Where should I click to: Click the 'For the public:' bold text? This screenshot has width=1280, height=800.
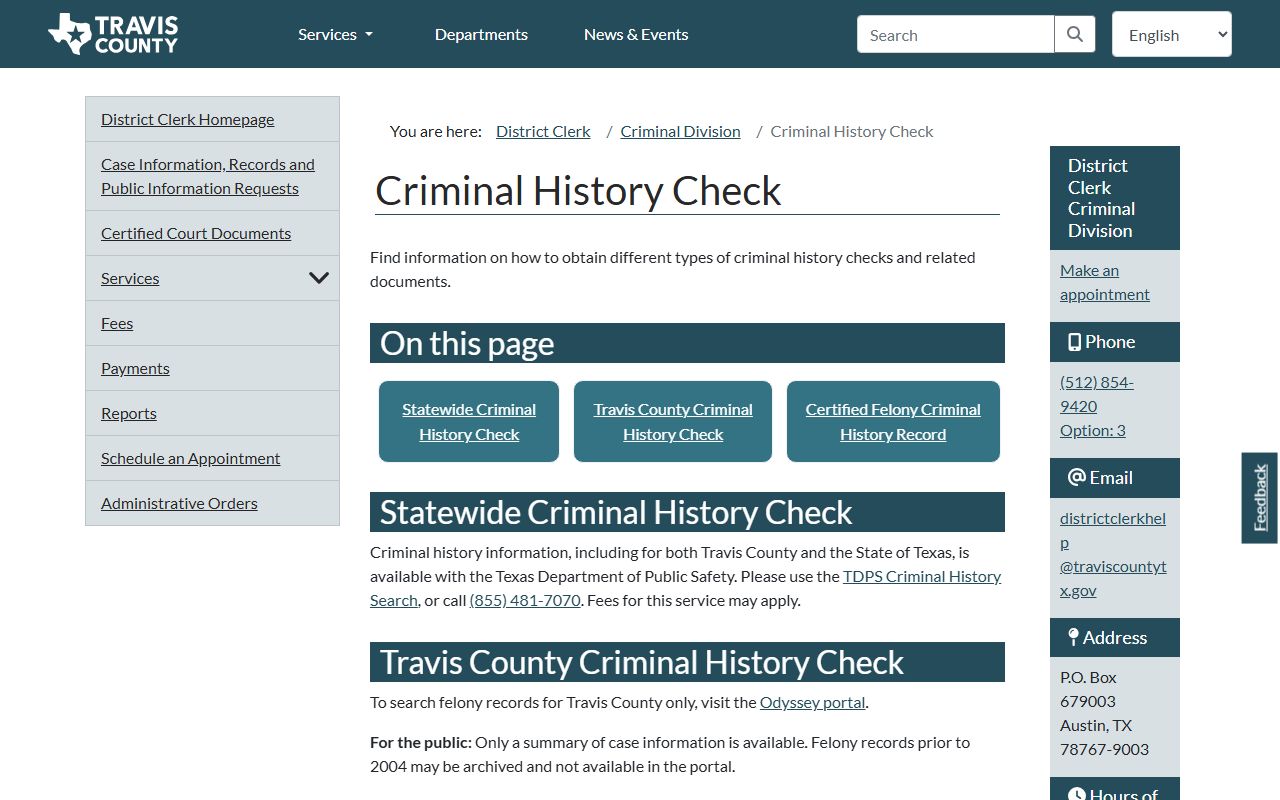(x=420, y=742)
